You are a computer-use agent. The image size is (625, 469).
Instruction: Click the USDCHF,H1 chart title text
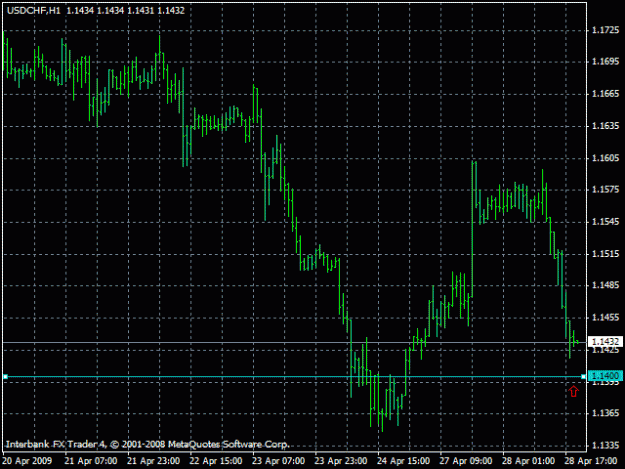click(33, 11)
